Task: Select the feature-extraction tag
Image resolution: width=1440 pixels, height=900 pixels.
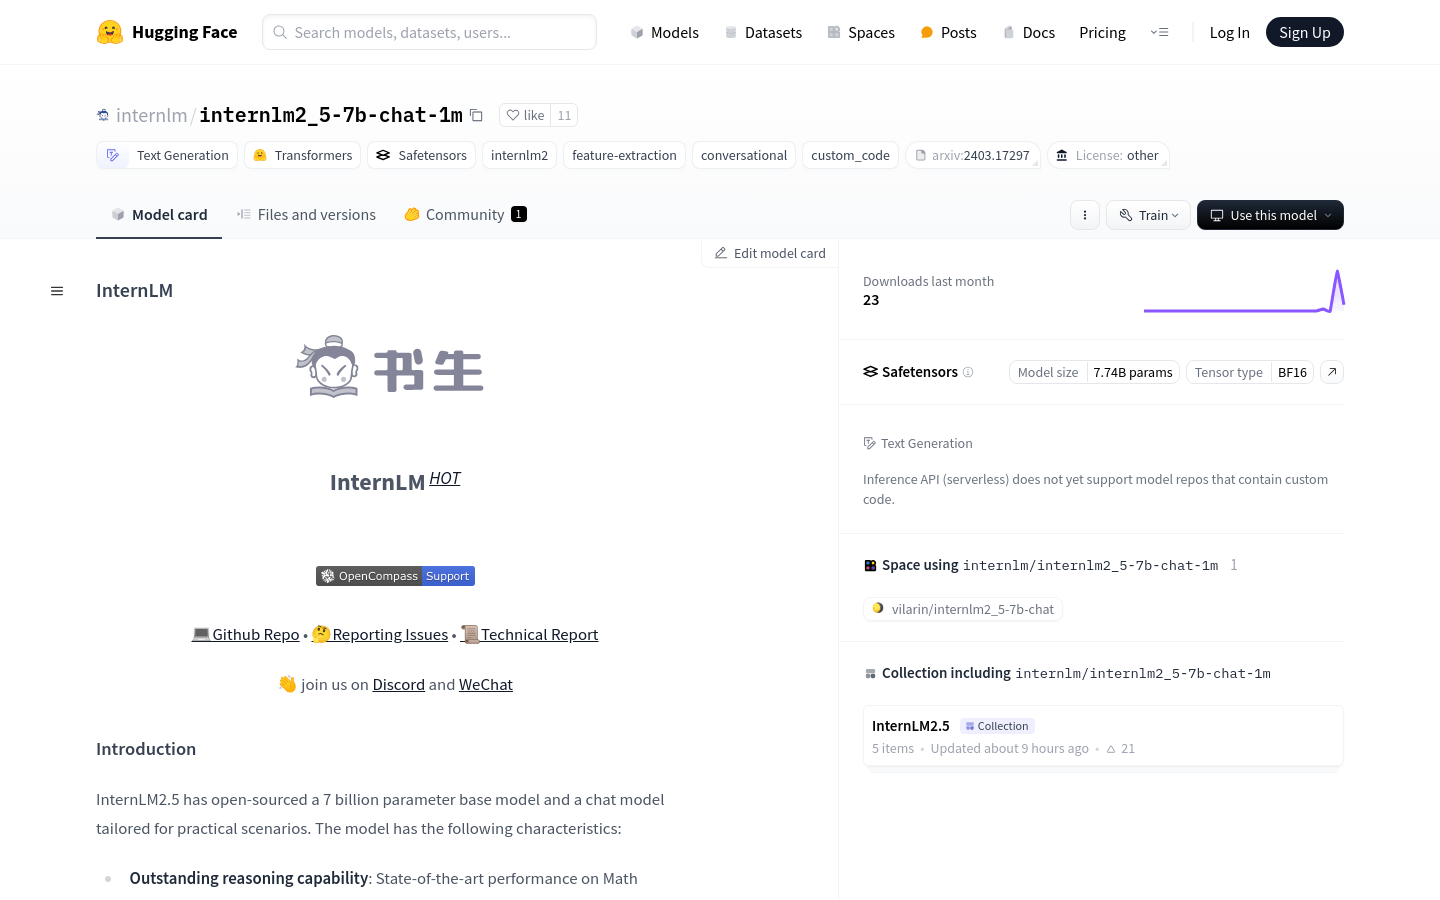Action: point(624,155)
